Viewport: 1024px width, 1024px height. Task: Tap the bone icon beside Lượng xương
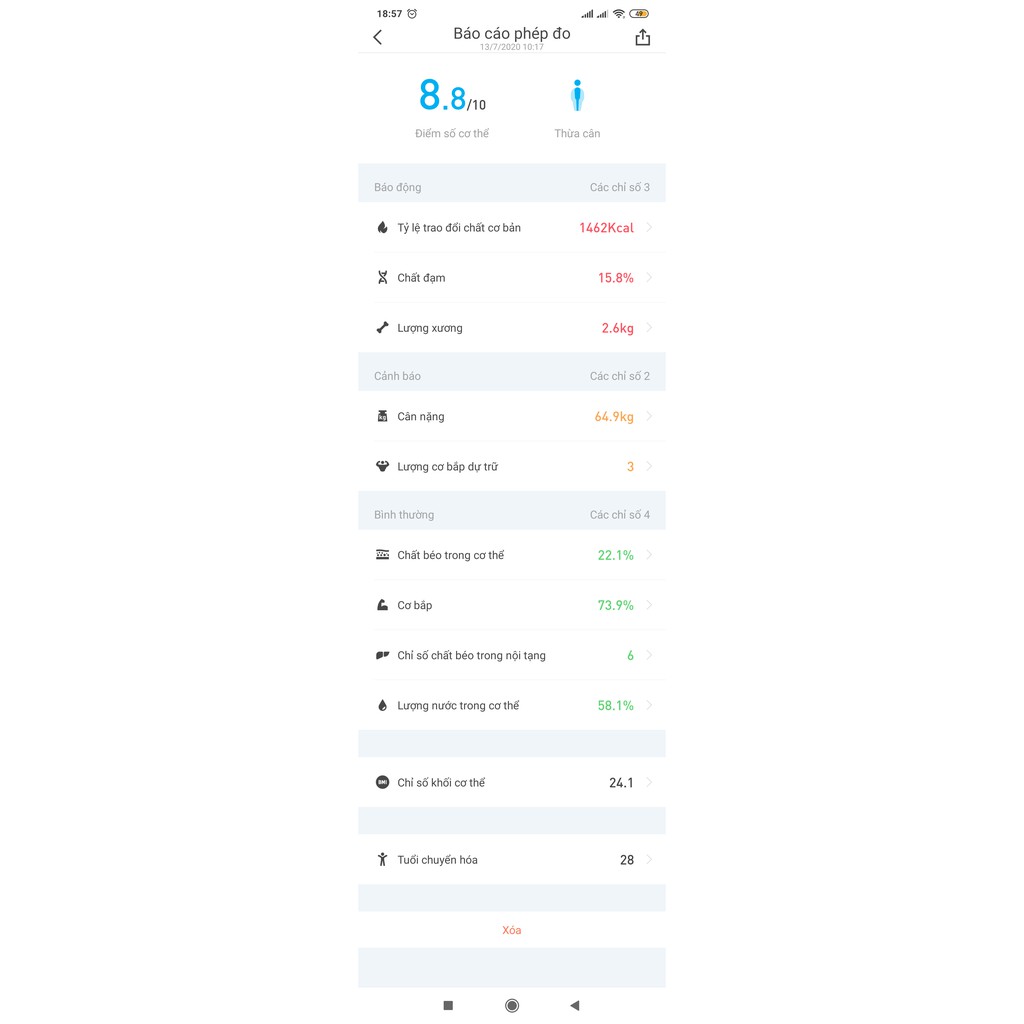click(383, 328)
